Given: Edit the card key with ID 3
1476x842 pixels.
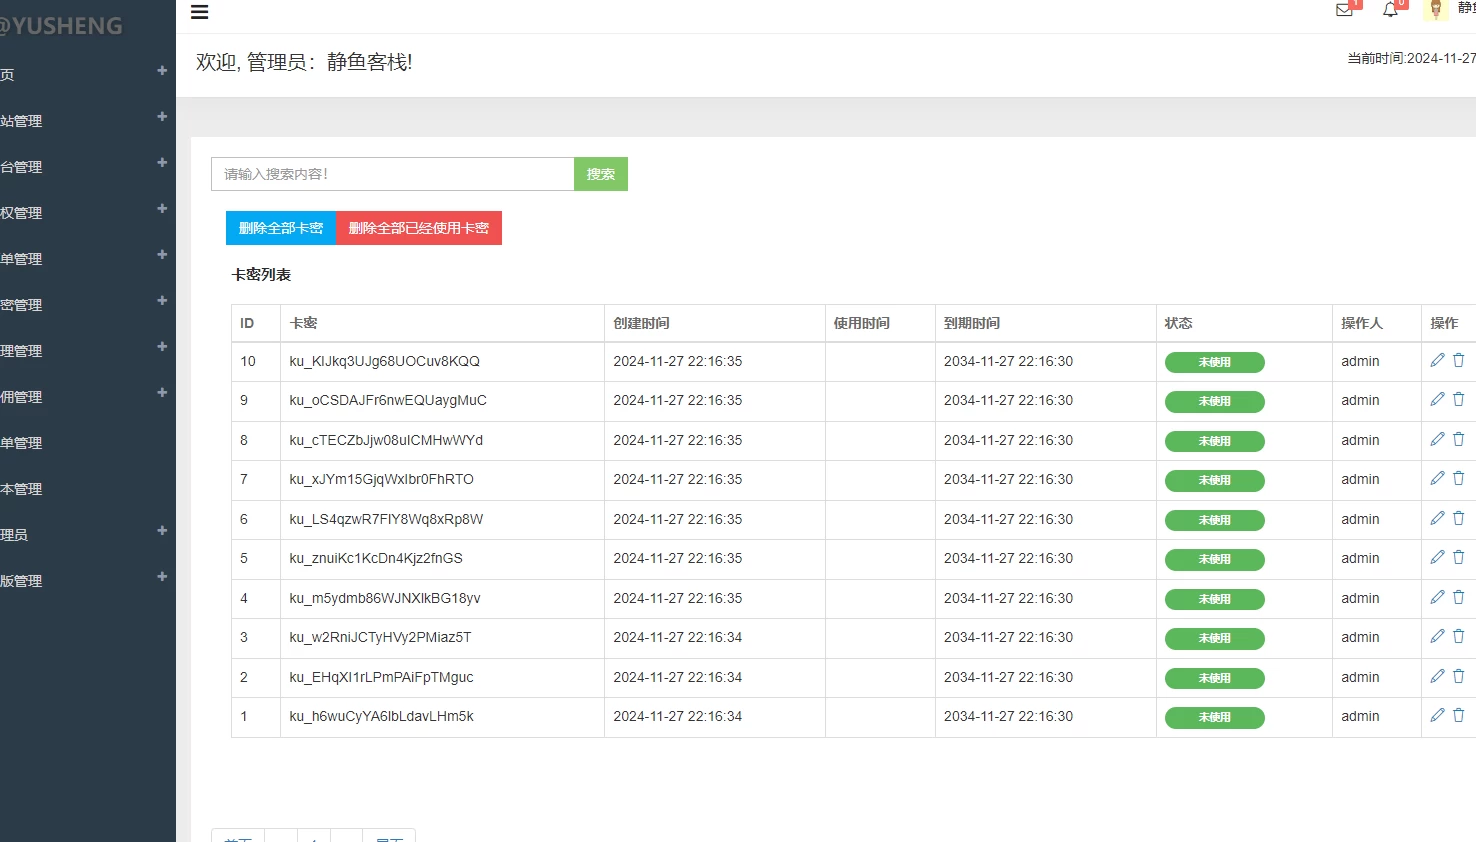Looking at the screenshot, I should (1437, 636).
